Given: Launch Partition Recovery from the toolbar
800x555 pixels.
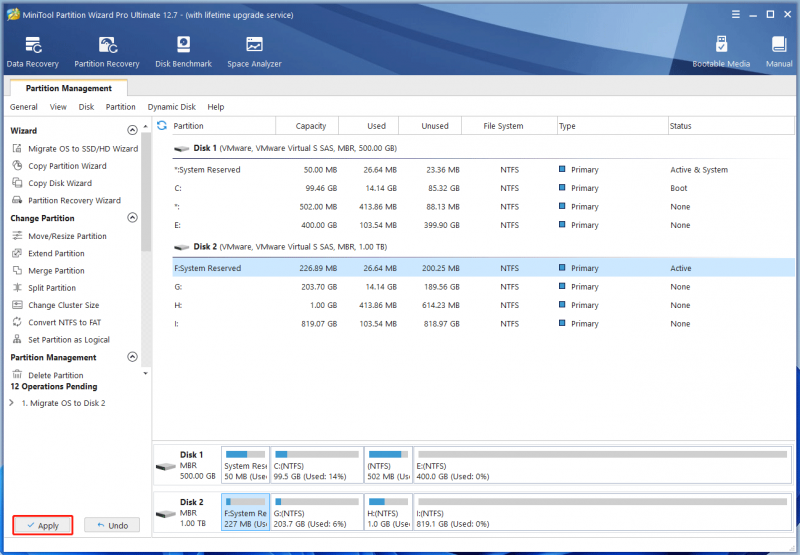Looking at the screenshot, I should pyautogui.click(x=107, y=52).
